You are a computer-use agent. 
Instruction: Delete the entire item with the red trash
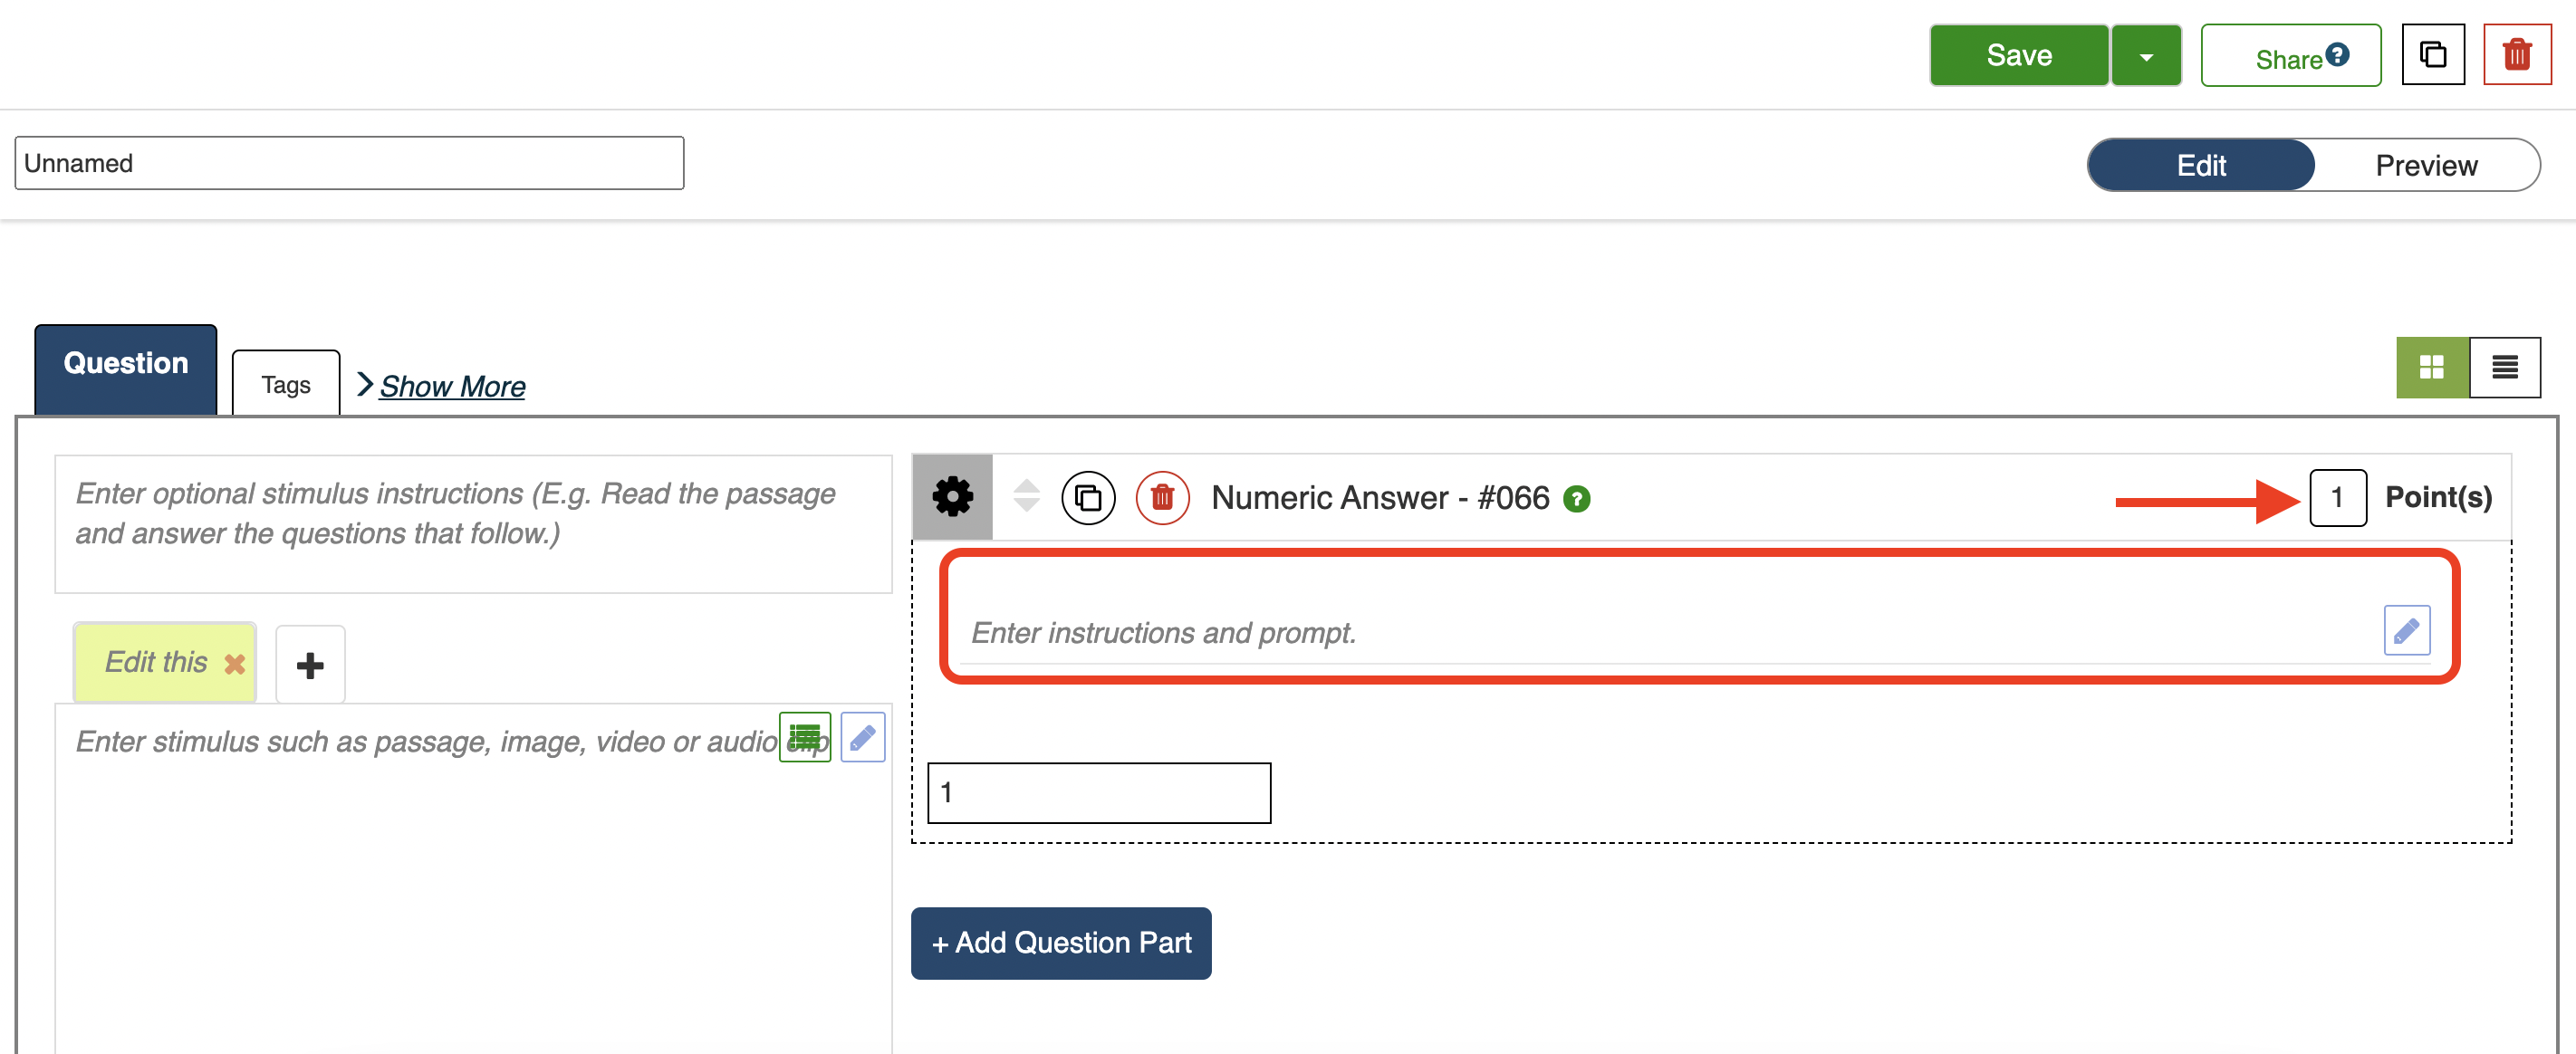coord(2516,55)
